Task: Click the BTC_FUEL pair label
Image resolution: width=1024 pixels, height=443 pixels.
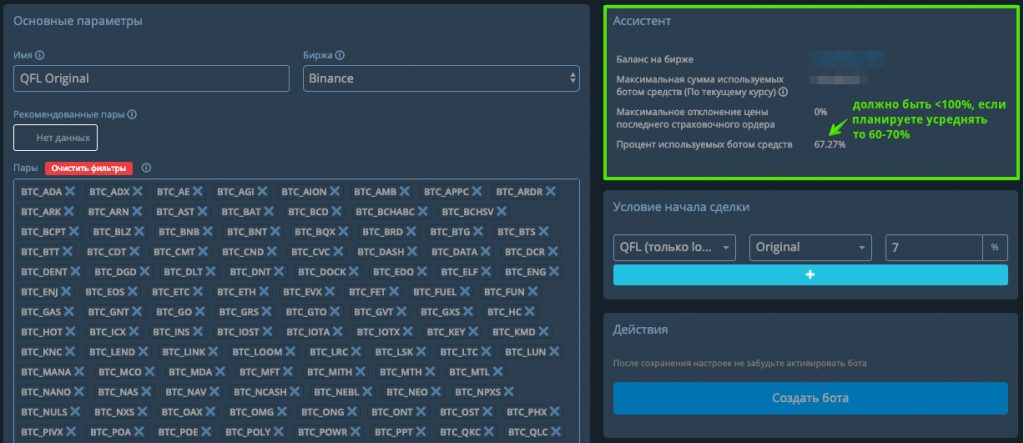Action: tap(435, 291)
